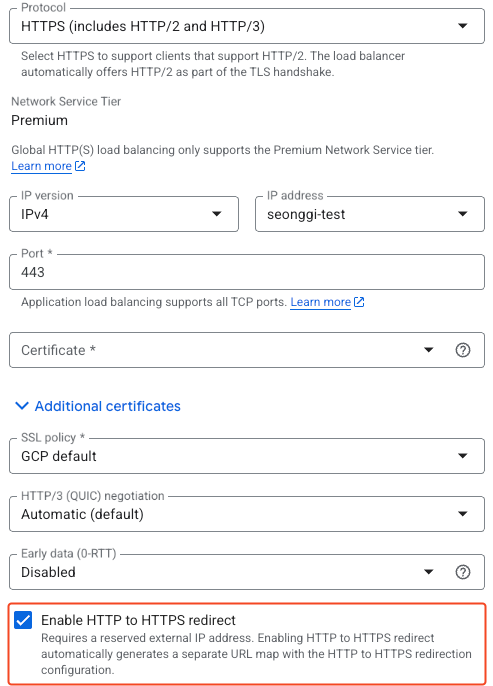Open the GCP default SSL policy box
Viewport: 493px width, 686px height.
click(247, 456)
